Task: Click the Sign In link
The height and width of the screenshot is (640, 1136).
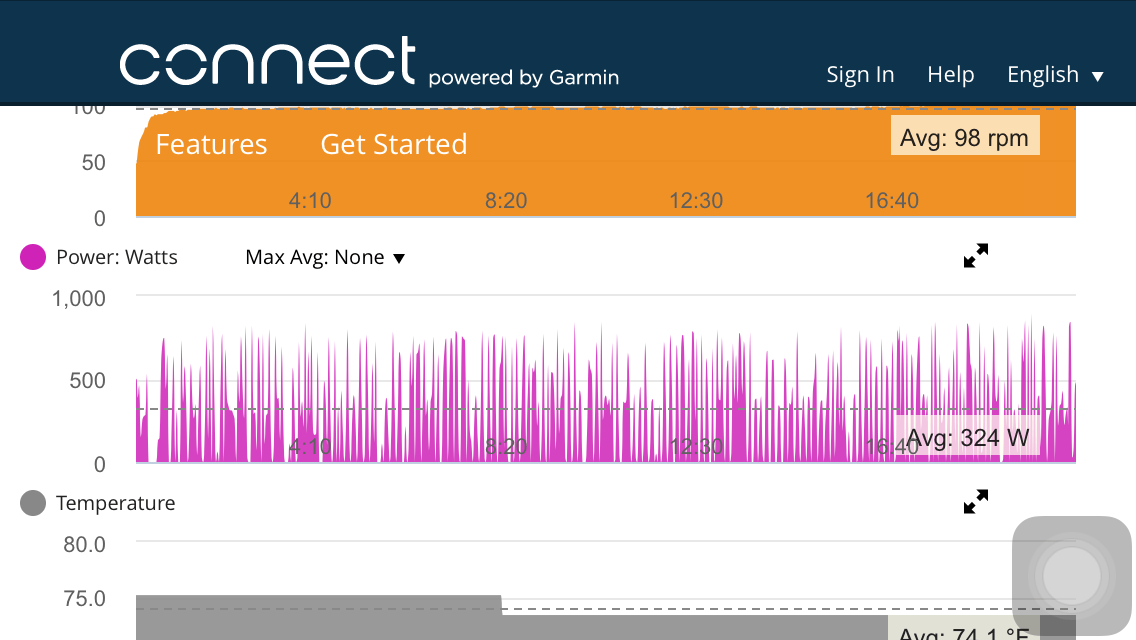Action: 860,74
